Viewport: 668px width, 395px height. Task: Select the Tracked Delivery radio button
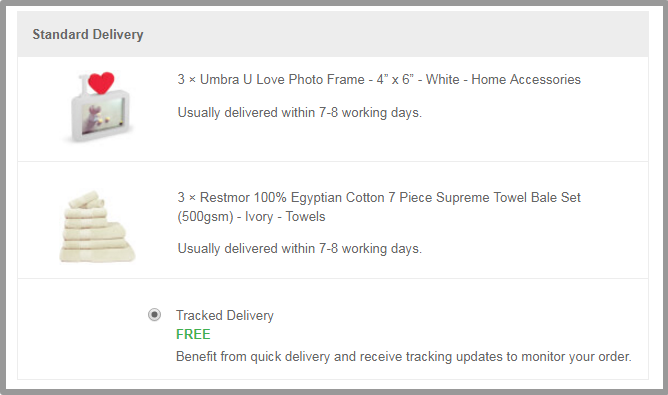pos(154,315)
